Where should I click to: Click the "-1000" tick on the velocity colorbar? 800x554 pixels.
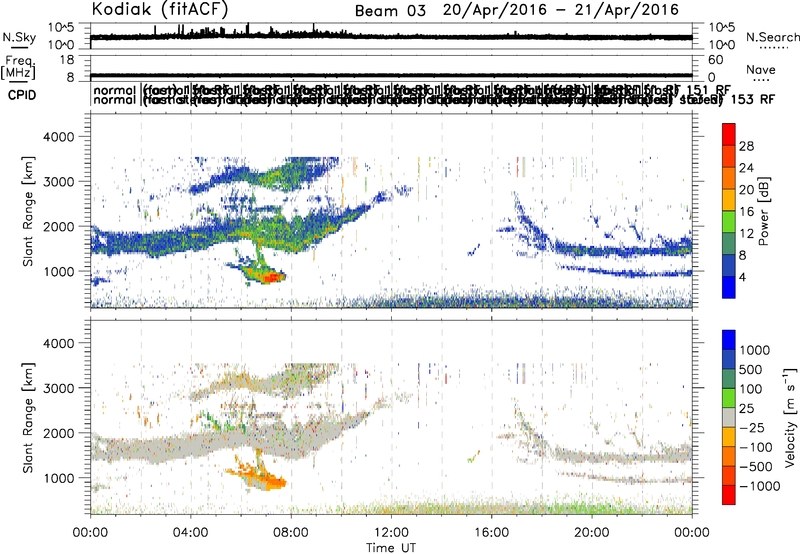[760, 486]
